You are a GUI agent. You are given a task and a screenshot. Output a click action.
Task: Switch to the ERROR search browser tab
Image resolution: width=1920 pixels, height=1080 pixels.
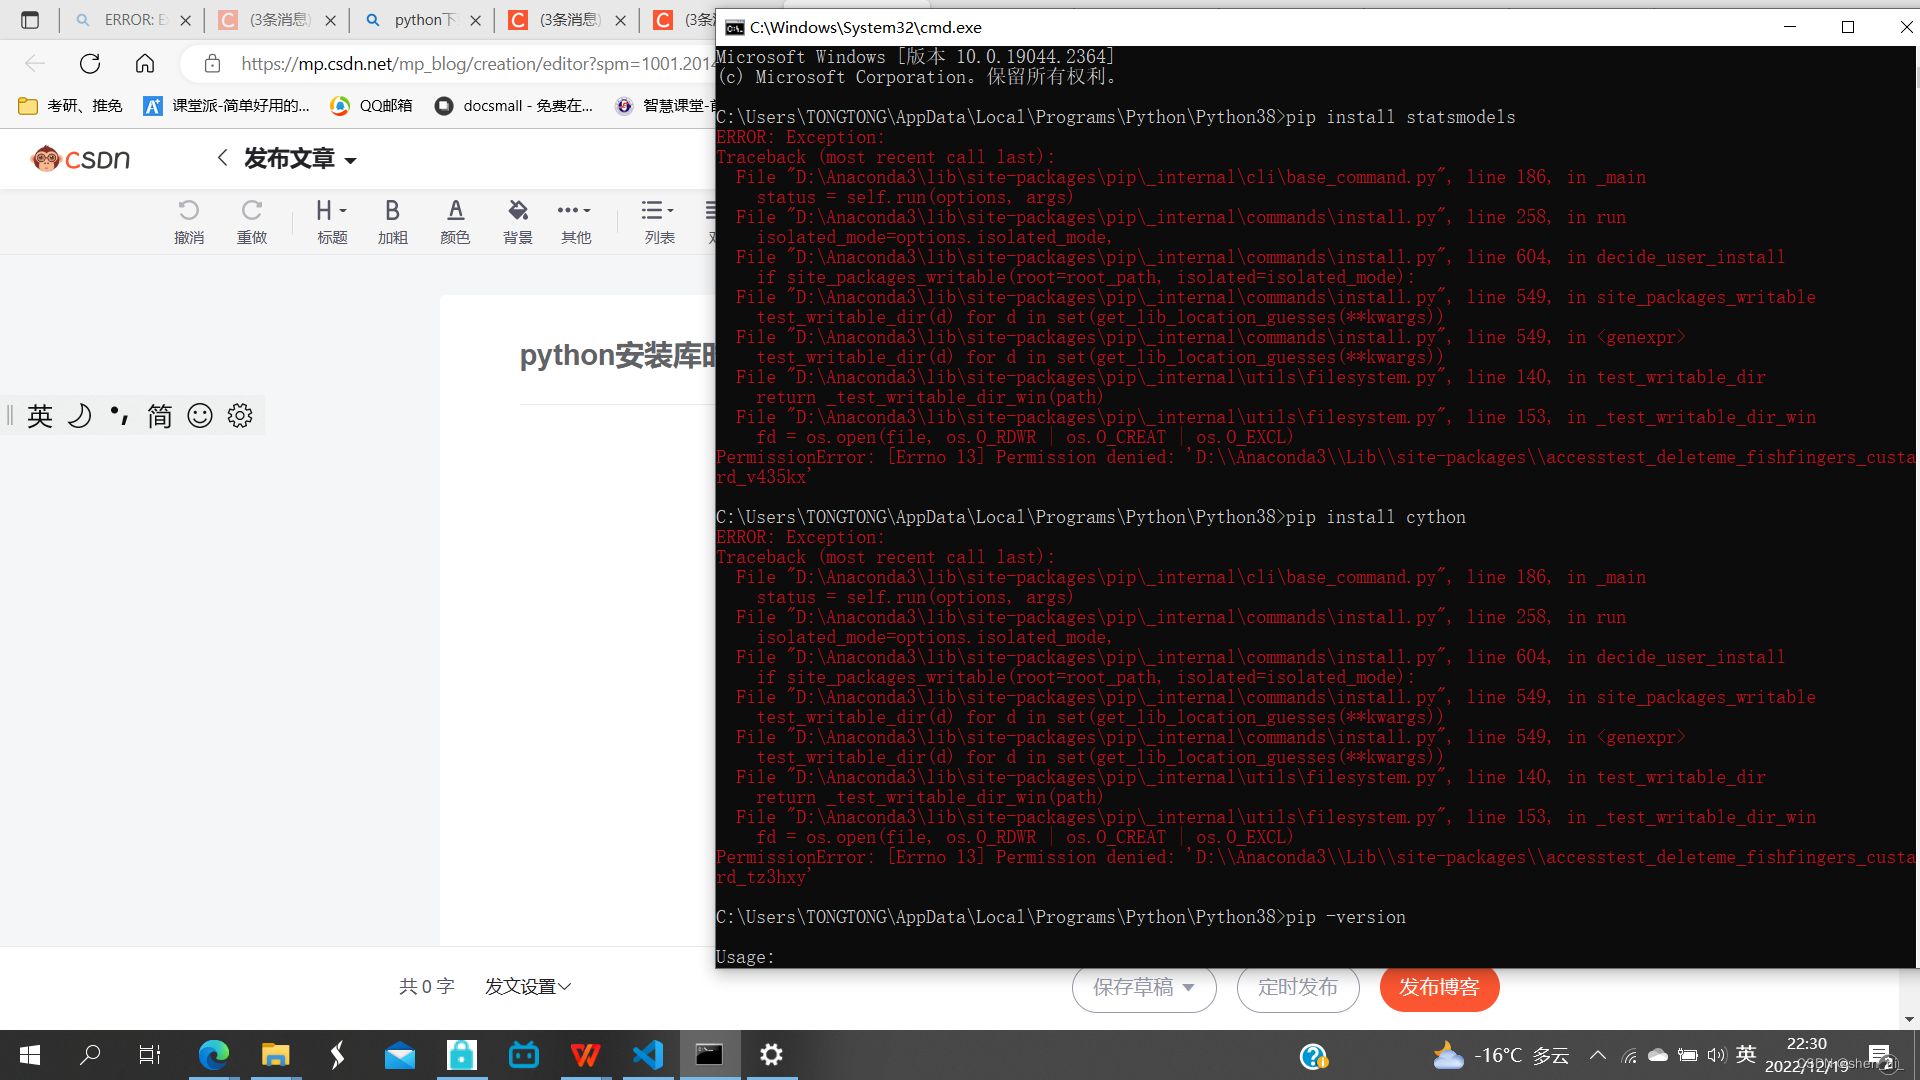point(130,20)
